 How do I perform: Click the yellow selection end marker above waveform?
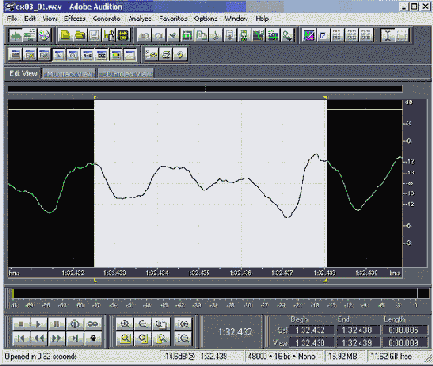pyautogui.click(x=325, y=97)
